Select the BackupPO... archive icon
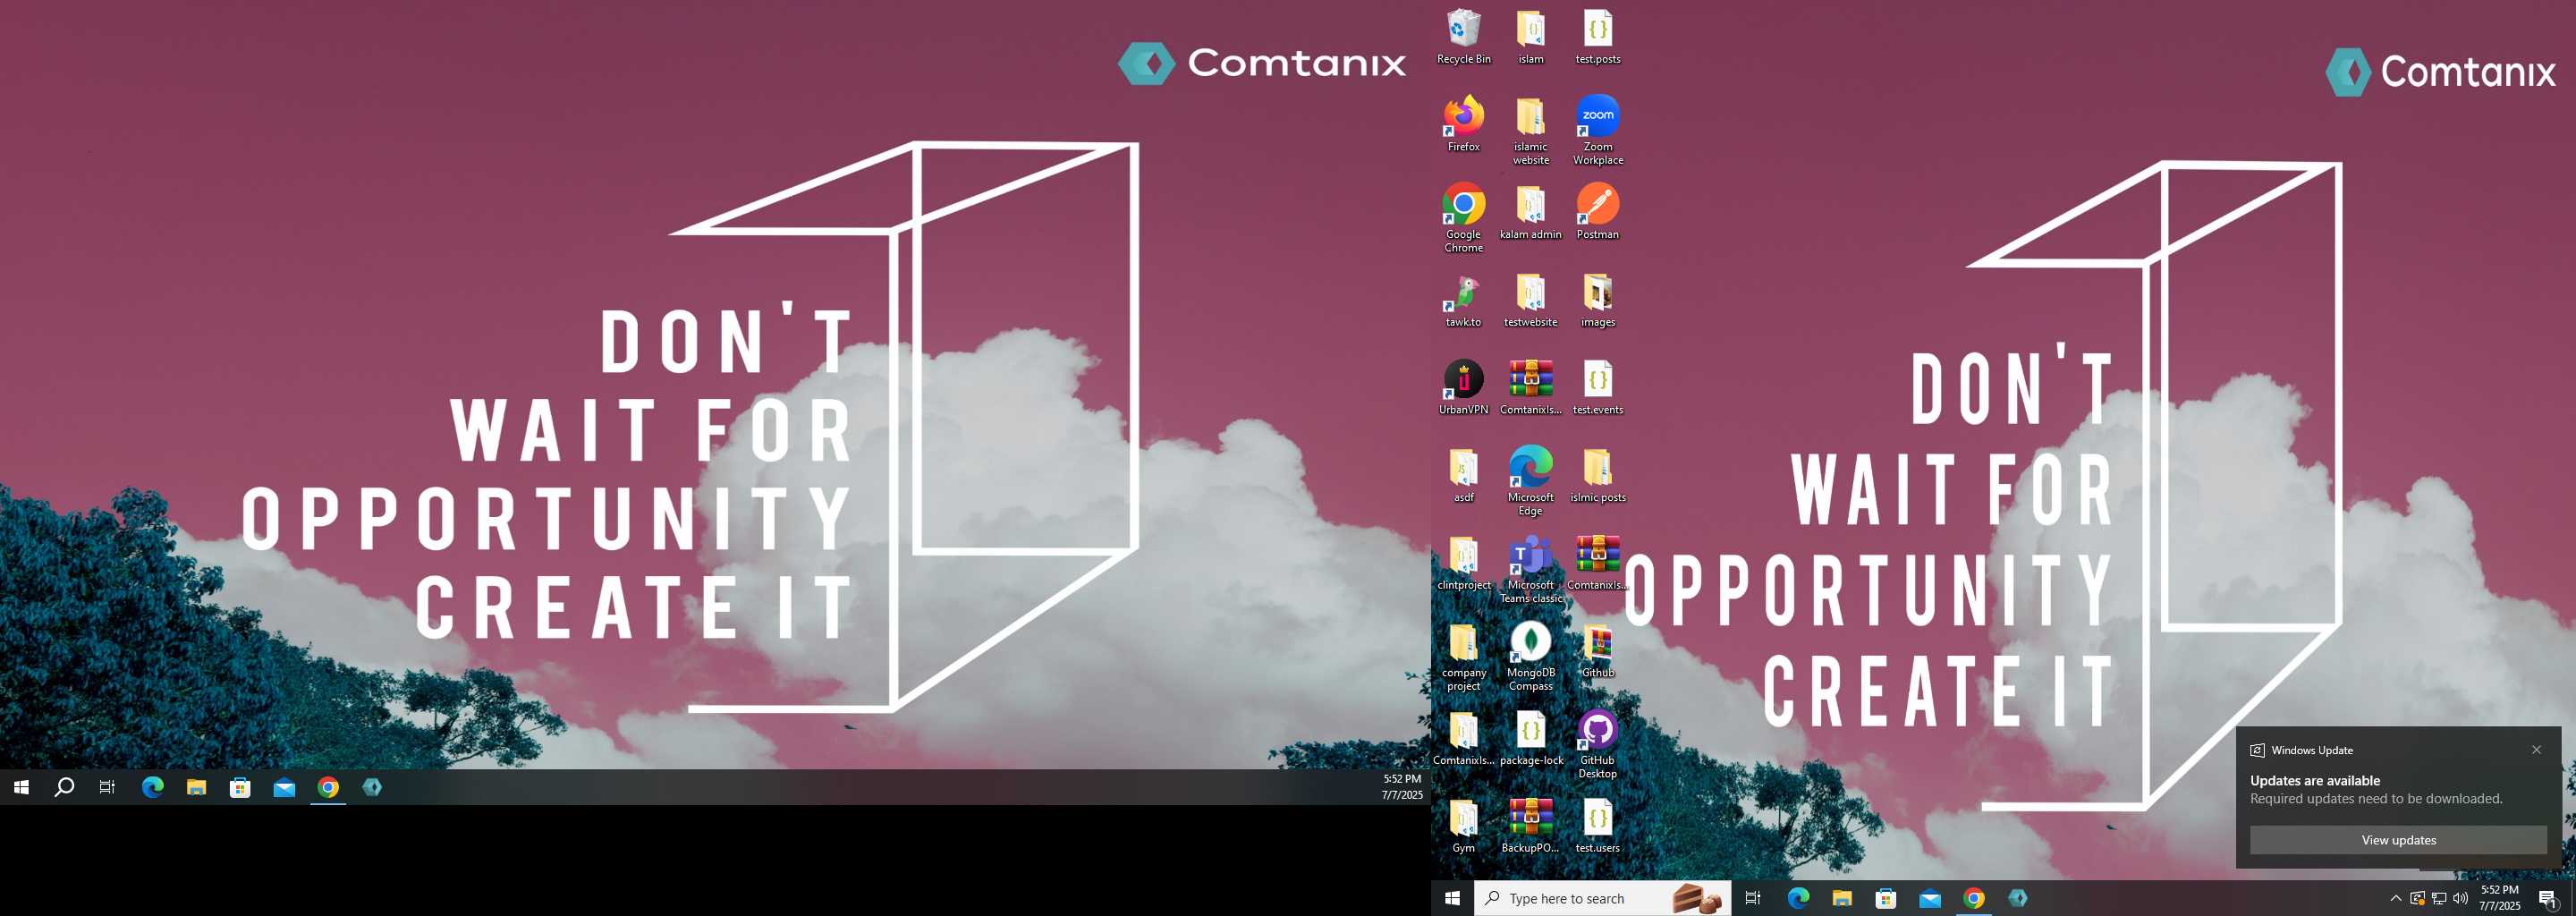Image resolution: width=2576 pixels, height=916 pixels. tap(1530, 825)
